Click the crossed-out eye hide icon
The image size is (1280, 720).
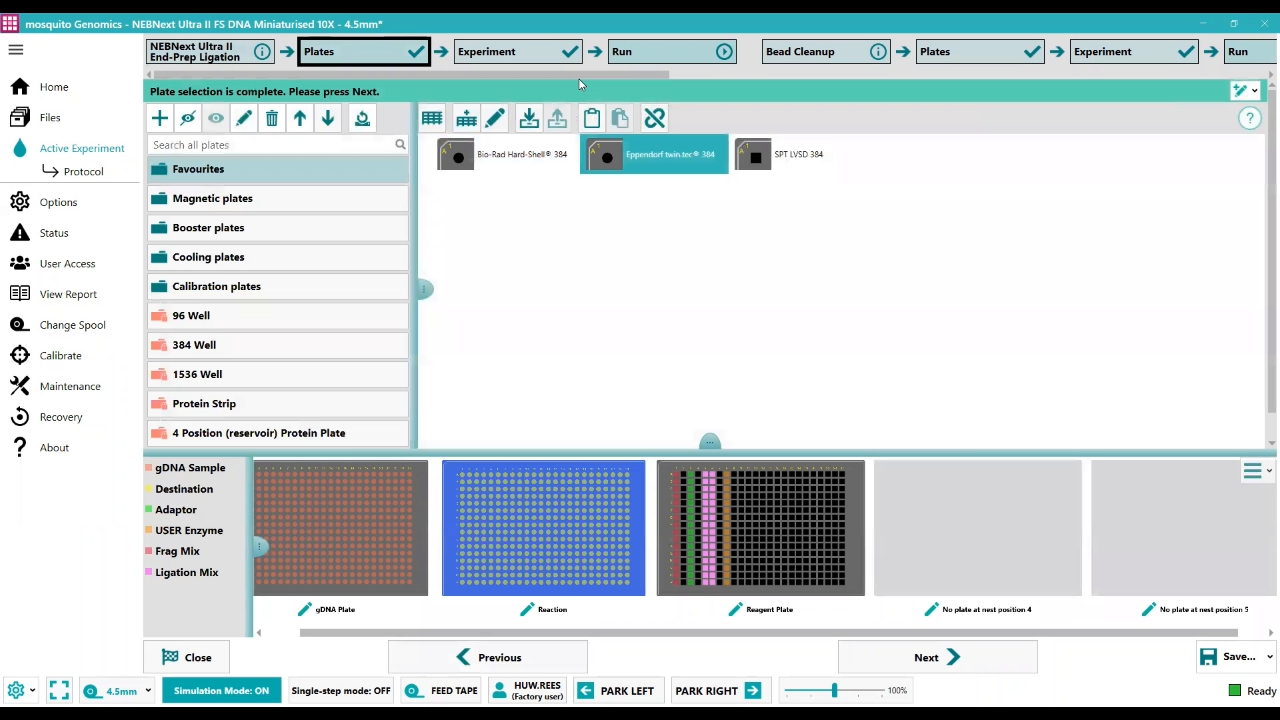click(x=188, y=119)
